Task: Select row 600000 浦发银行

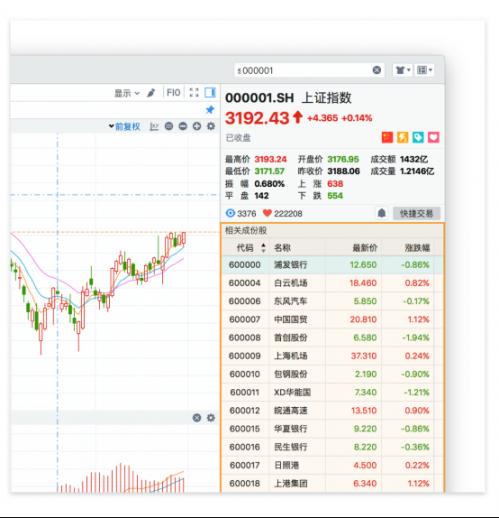Action: coord(332,265)
